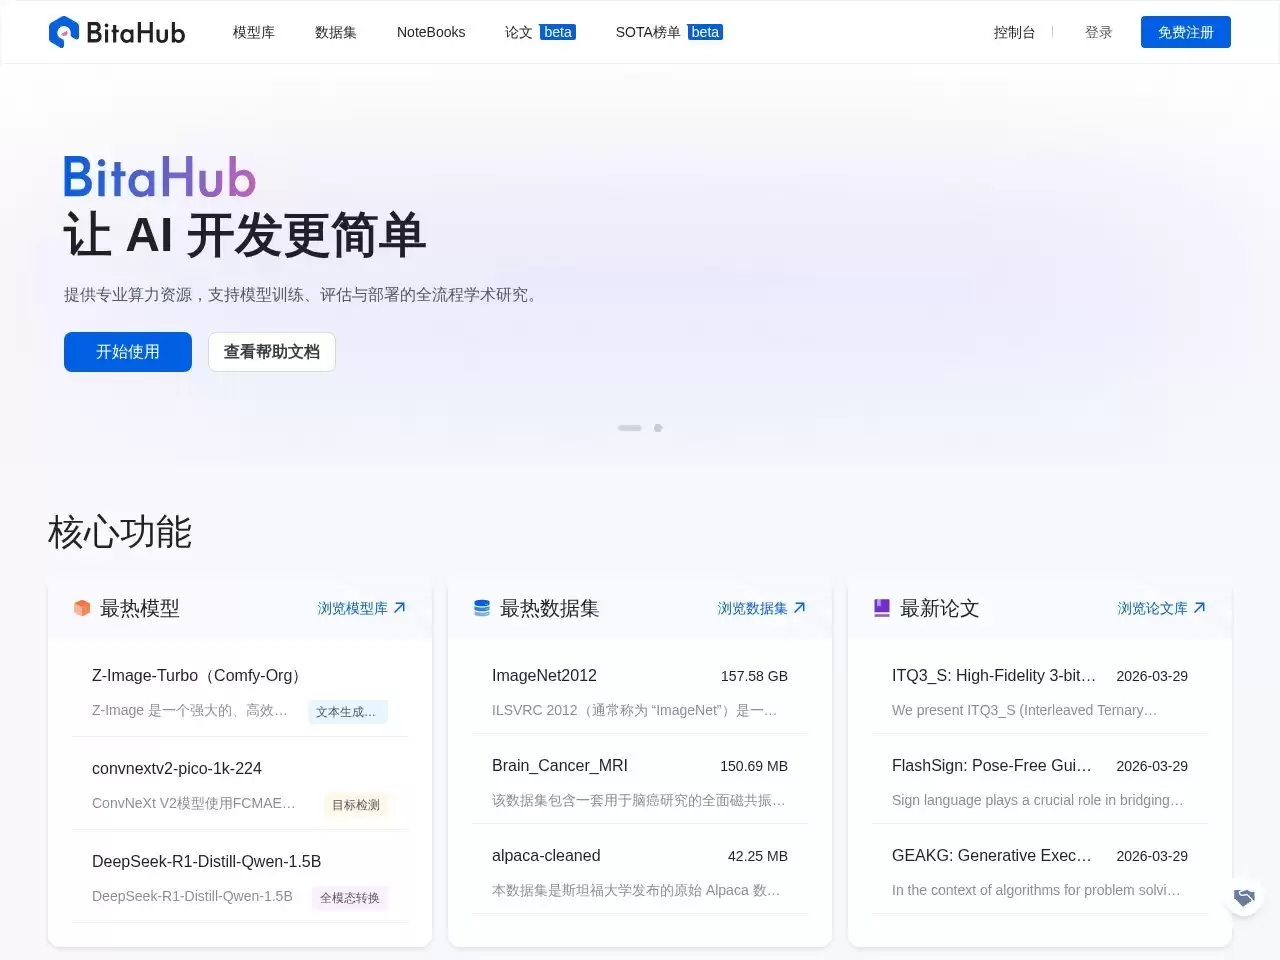Click the ILSVRC 2012 dataset description
This screenshot has width=1280, height=960.
click(x=635, y=710)
